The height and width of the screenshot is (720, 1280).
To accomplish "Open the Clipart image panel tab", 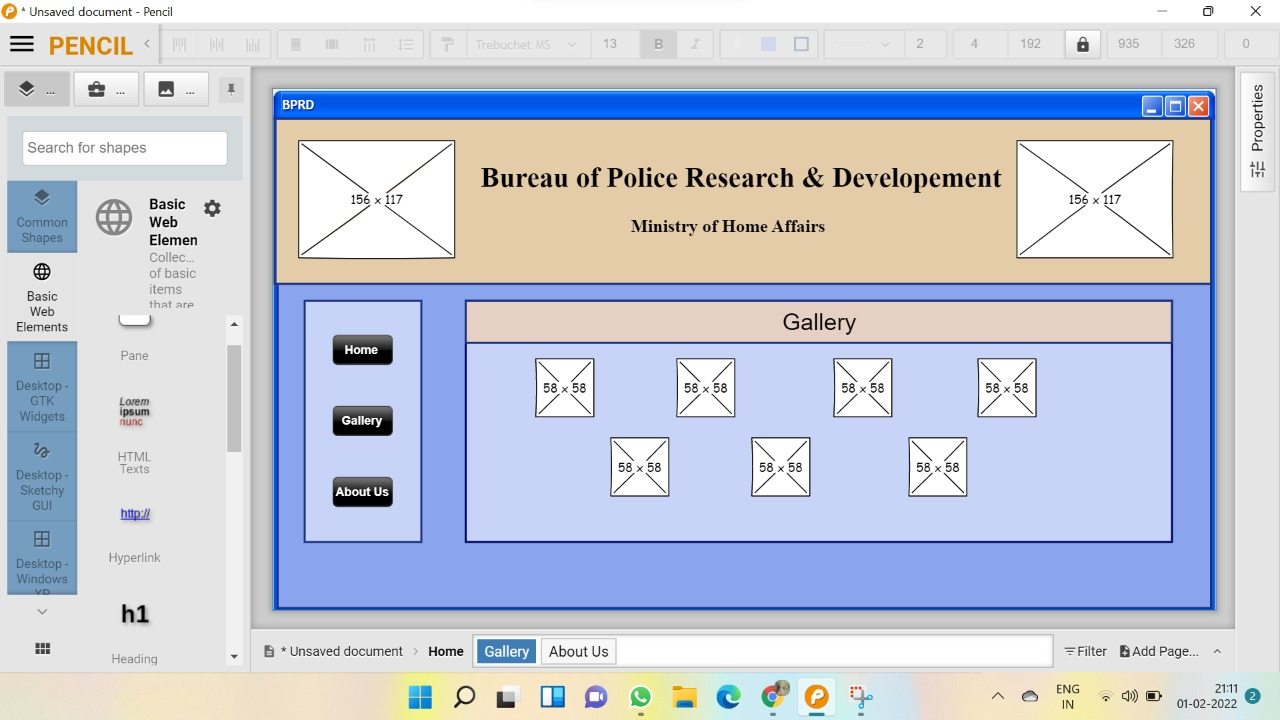I will click(176, 89).
